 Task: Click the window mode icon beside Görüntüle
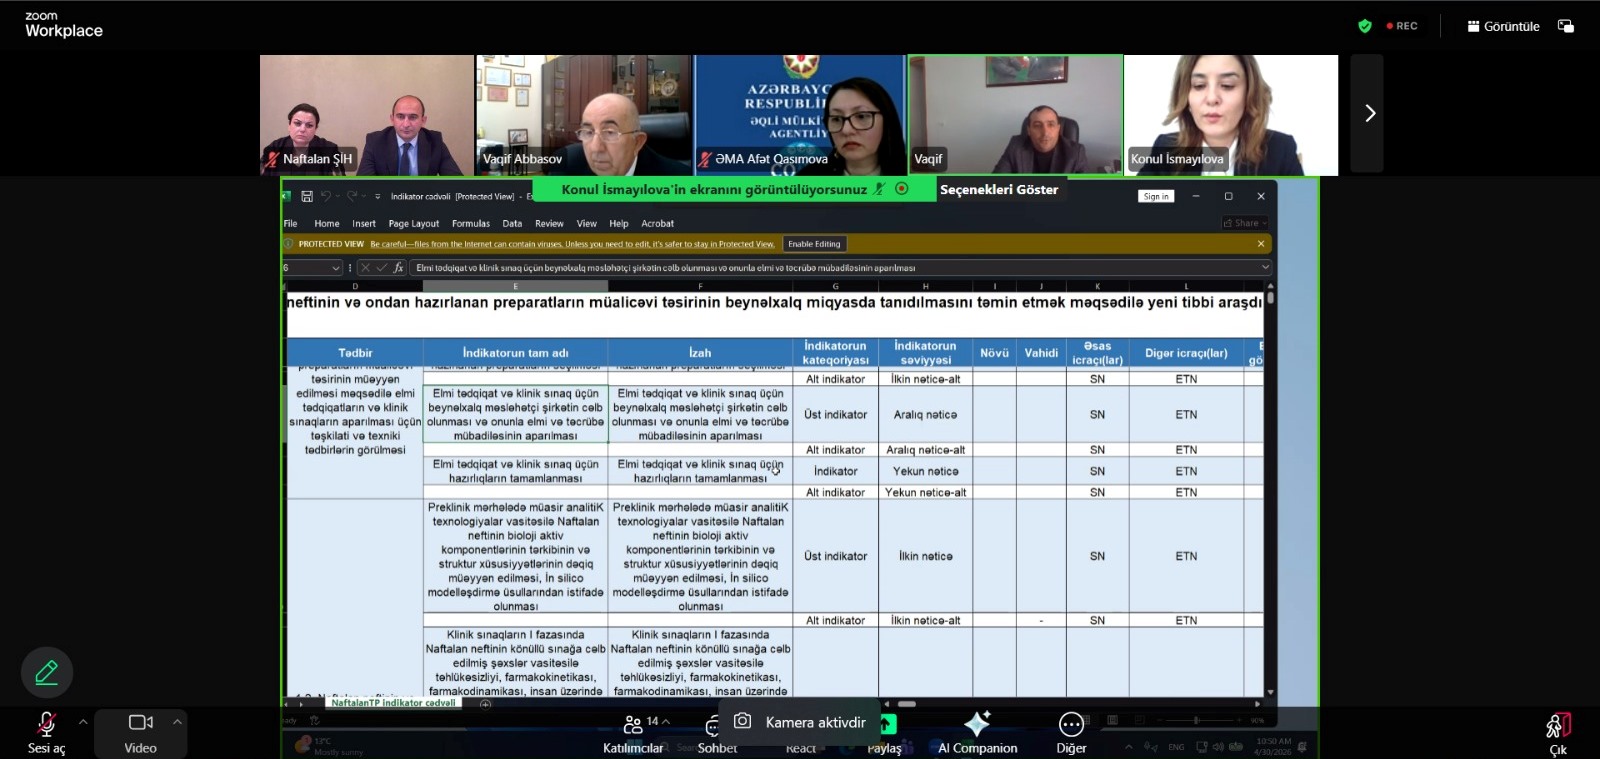(1566, 26)
